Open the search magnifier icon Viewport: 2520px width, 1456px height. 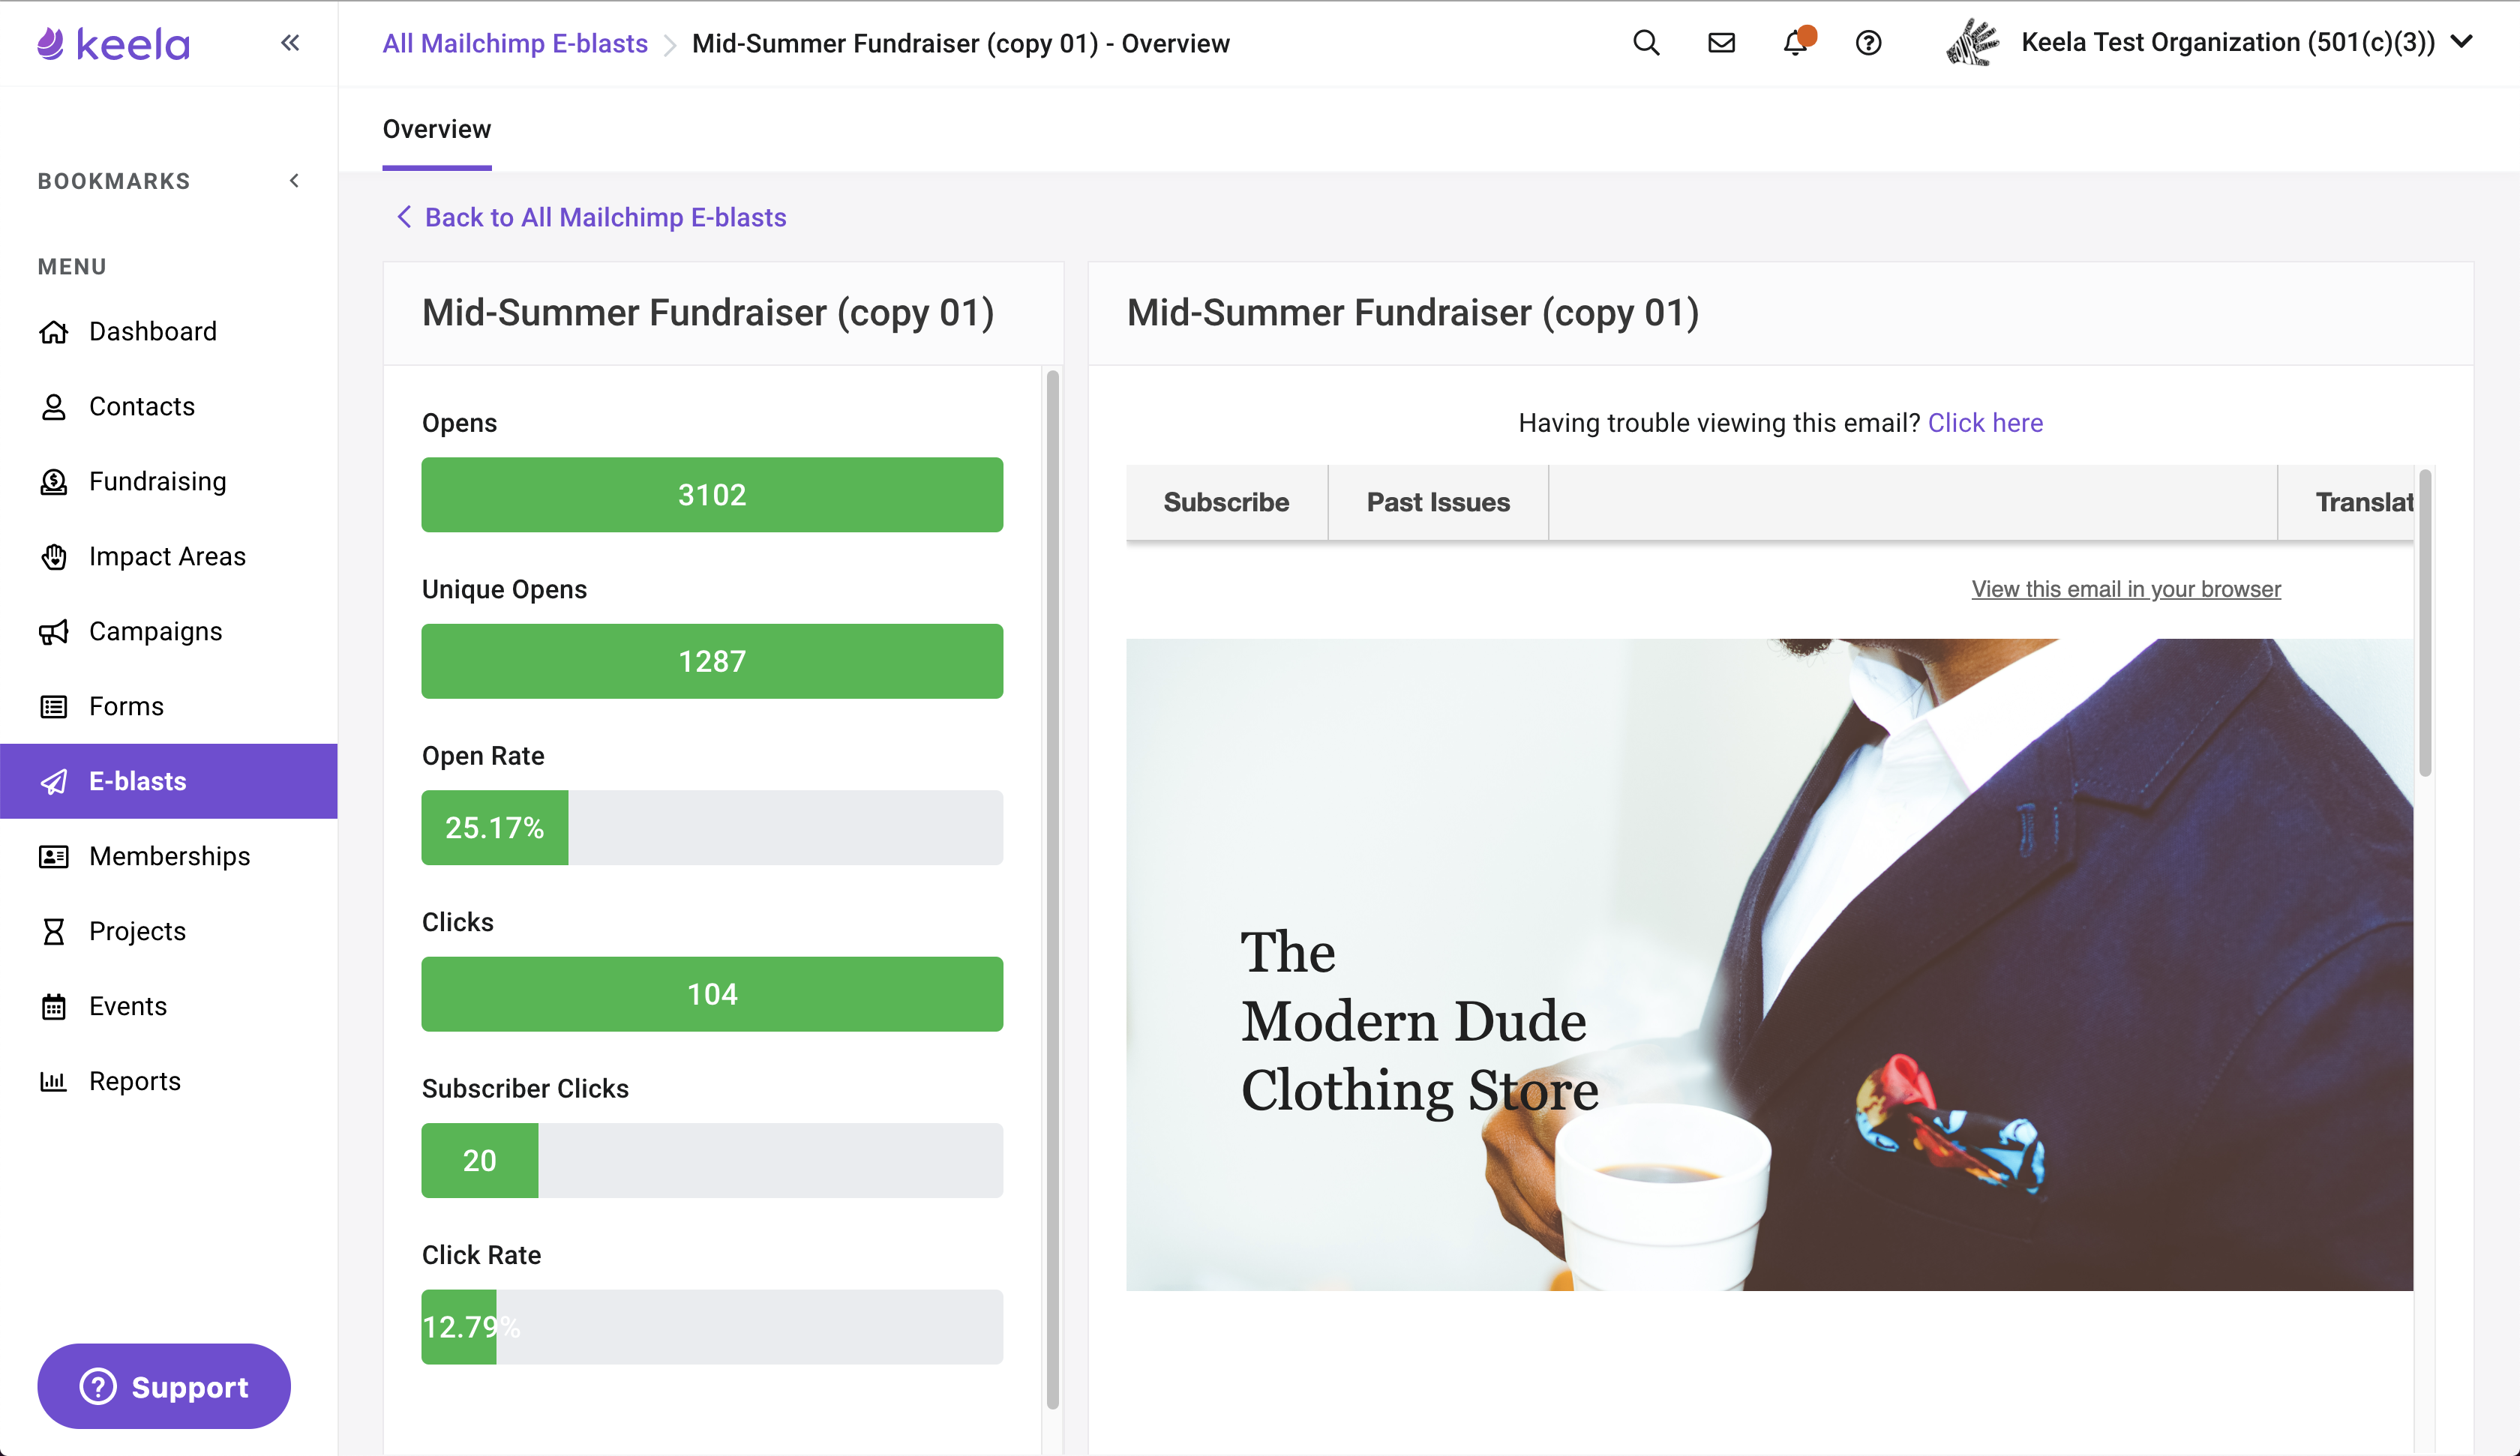[x=1646, y=43]
